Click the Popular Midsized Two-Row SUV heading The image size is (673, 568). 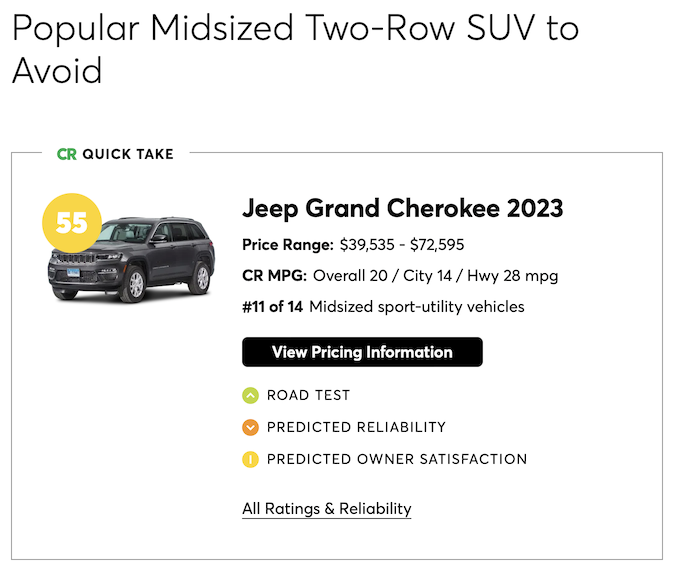click(x=295, y=28)
